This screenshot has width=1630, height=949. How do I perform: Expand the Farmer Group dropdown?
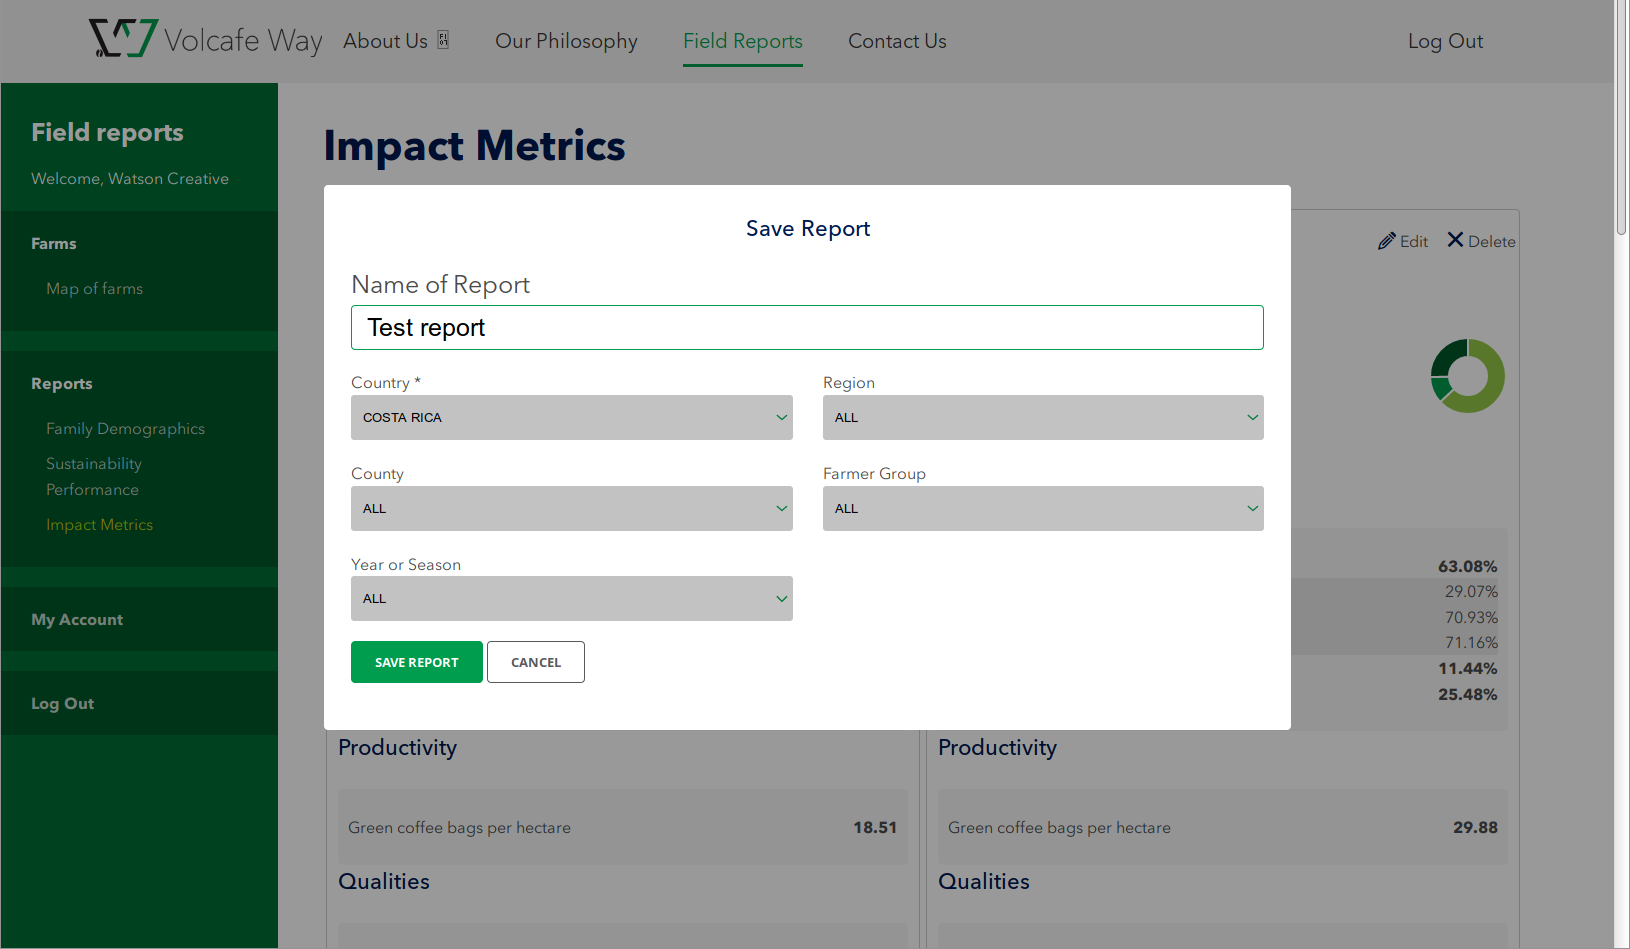[x=1042, y=508]
